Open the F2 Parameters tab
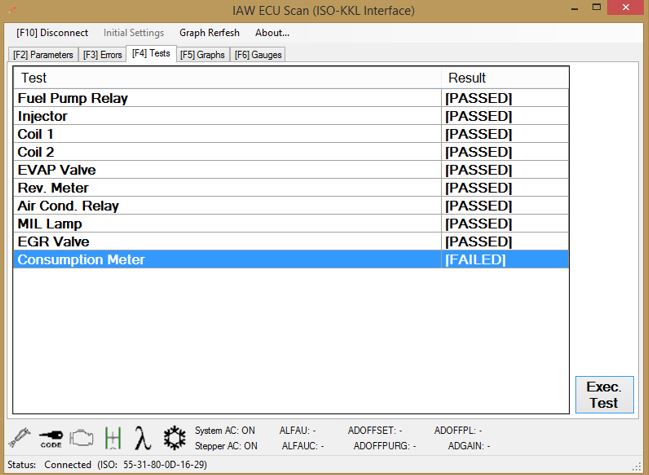This screenshot has height=475, width=649. pos(43,54)
